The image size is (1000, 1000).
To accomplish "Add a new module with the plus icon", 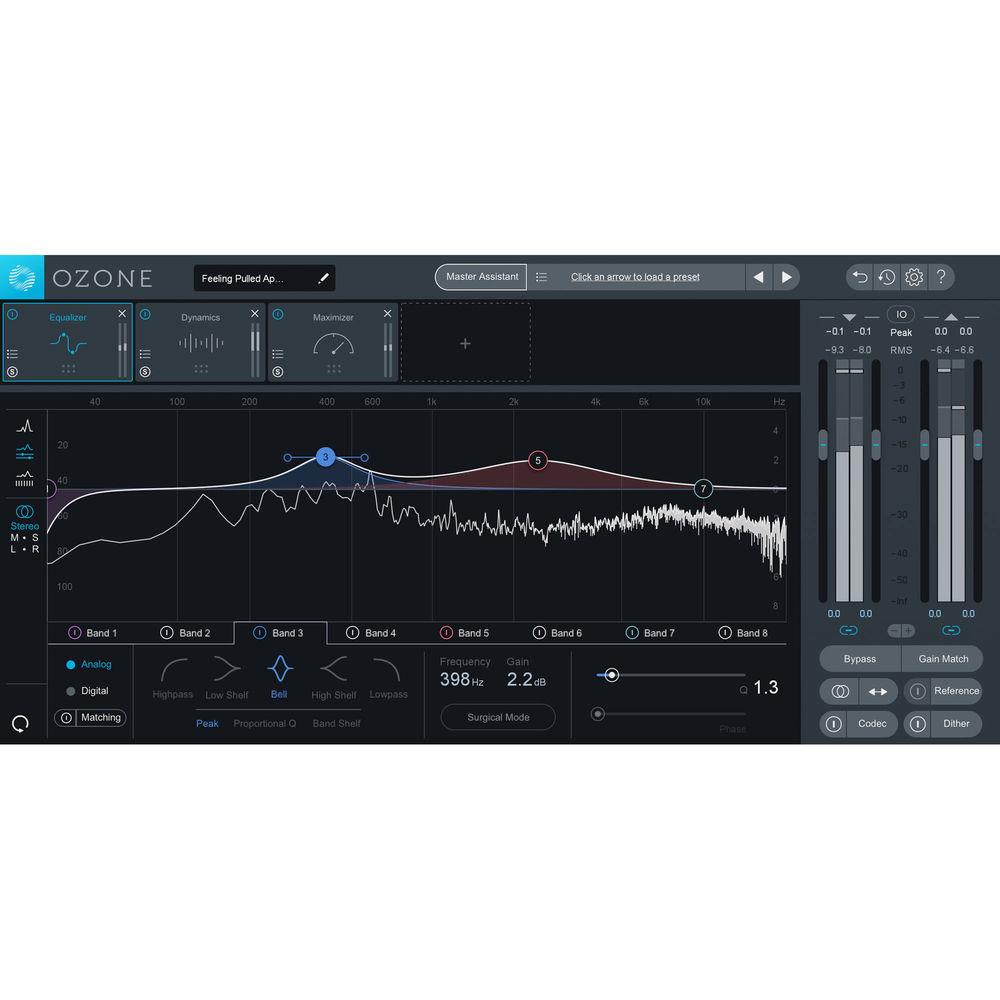I will 465,342.
